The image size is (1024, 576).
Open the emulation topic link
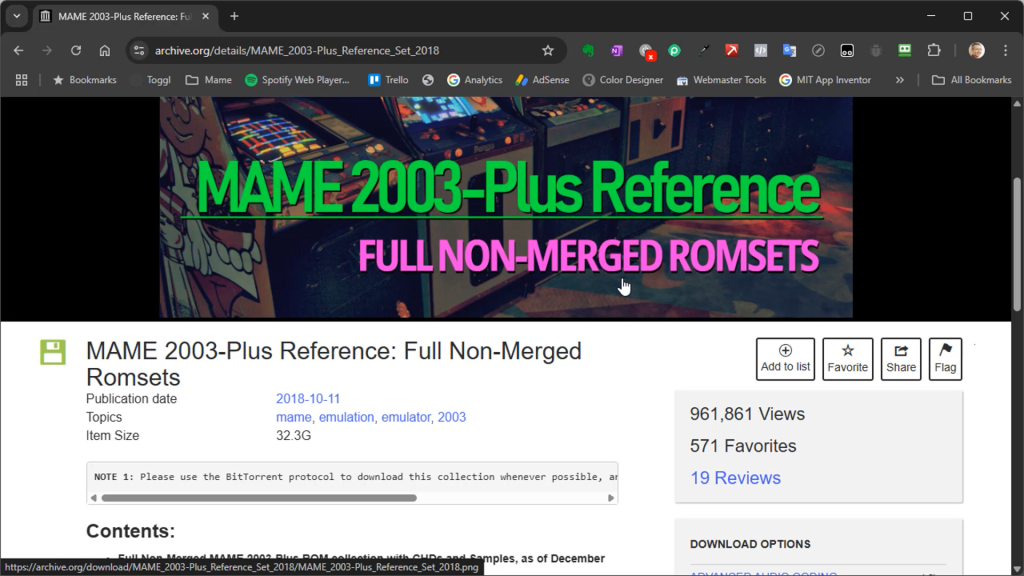[x=347, y=417]
